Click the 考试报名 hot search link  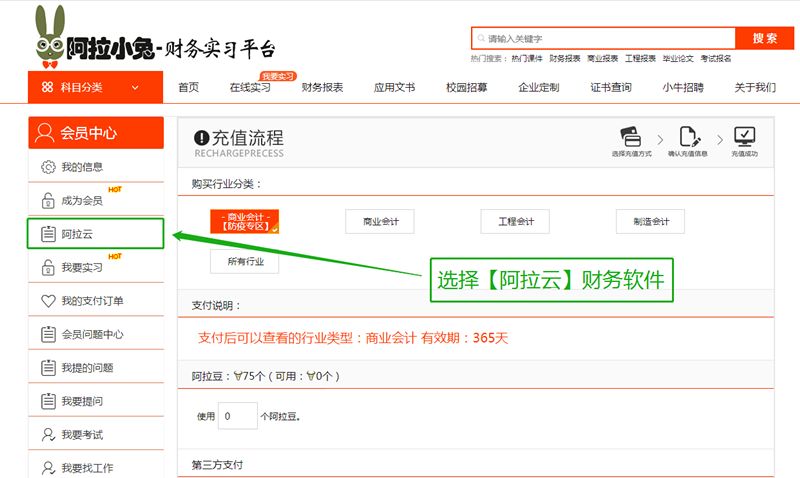pos(715,59)
